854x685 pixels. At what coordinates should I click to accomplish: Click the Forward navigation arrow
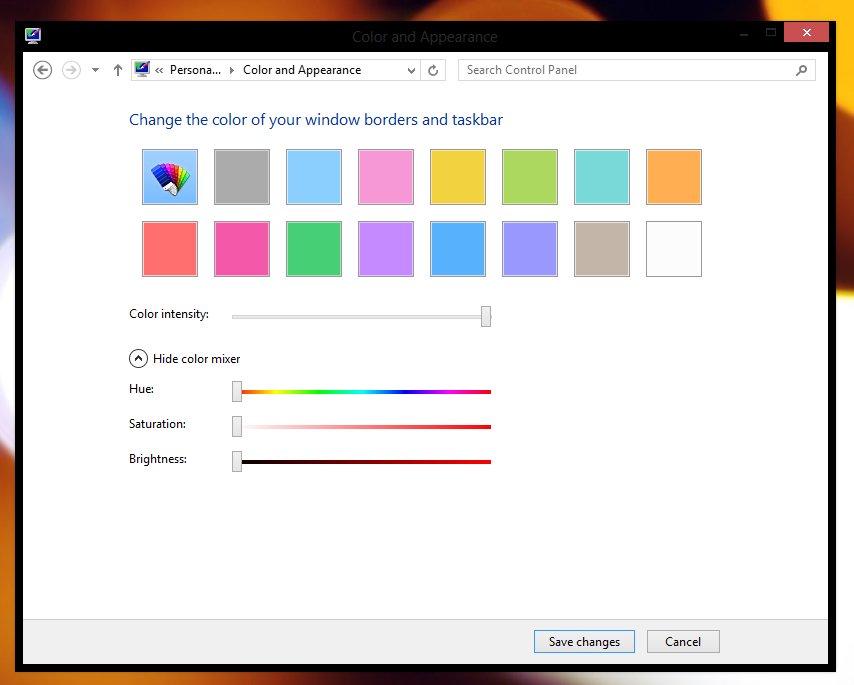[71, 70]
